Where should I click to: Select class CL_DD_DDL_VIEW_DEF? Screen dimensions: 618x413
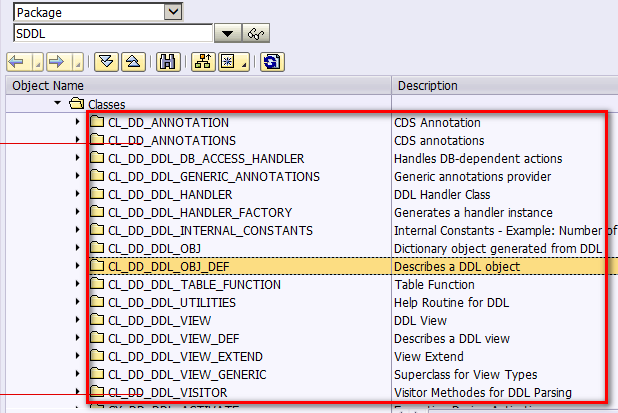click(174, 339)
